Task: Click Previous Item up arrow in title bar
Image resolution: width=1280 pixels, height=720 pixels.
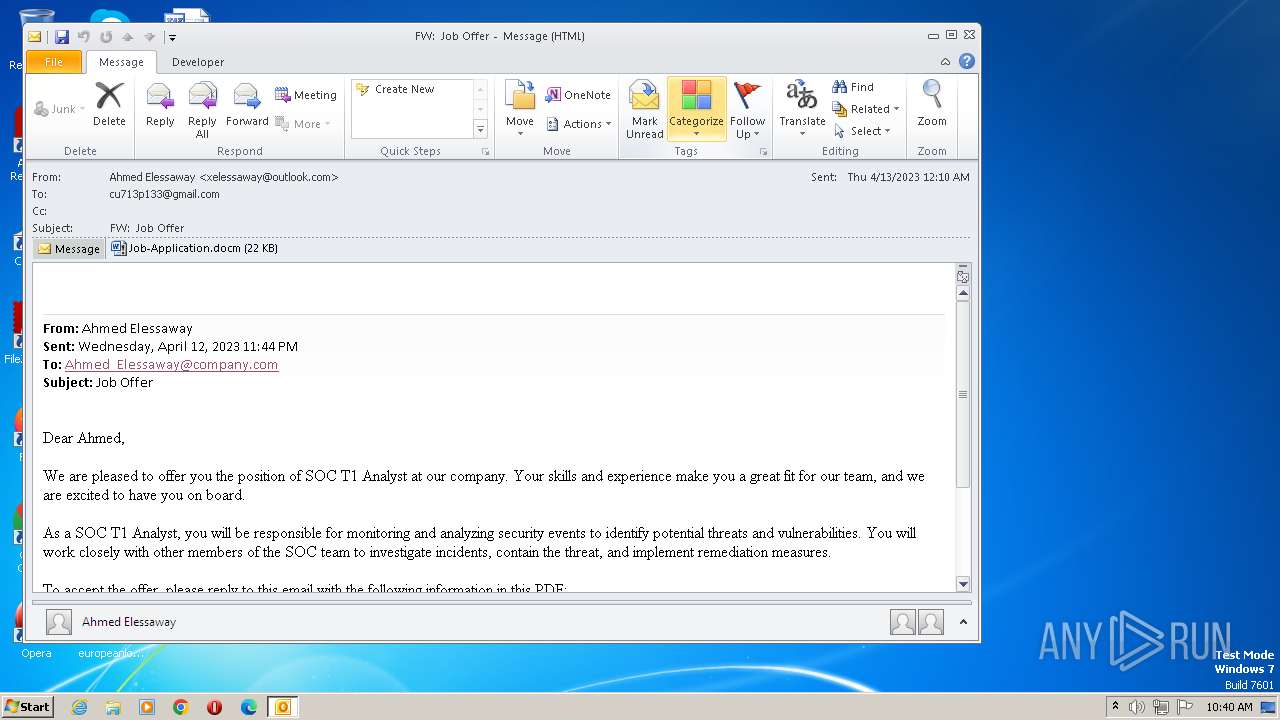Action: 127,37
